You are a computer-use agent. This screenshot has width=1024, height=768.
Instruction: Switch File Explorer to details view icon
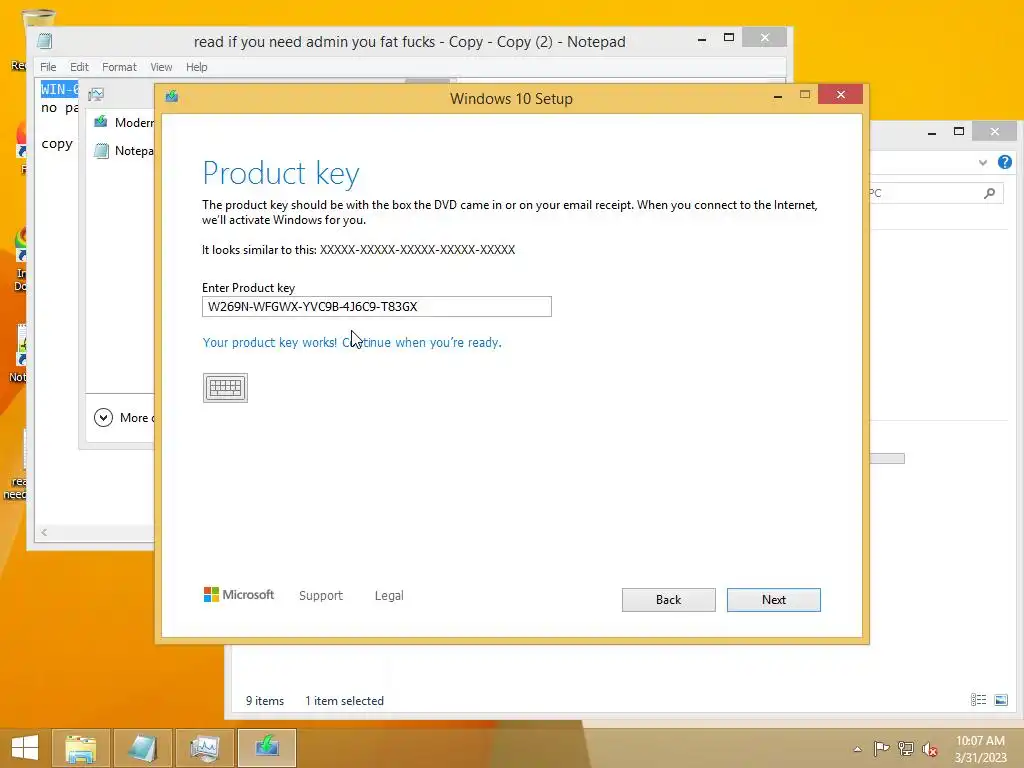(x=978, y=700)
